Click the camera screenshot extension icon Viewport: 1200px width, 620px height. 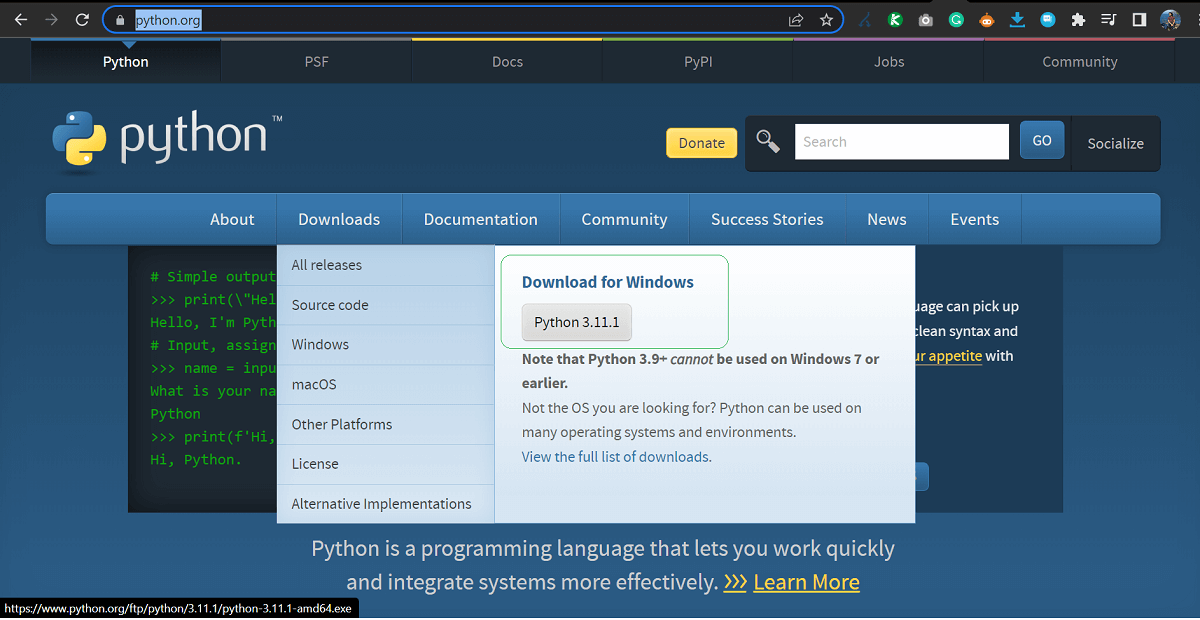tap(926, 20)
